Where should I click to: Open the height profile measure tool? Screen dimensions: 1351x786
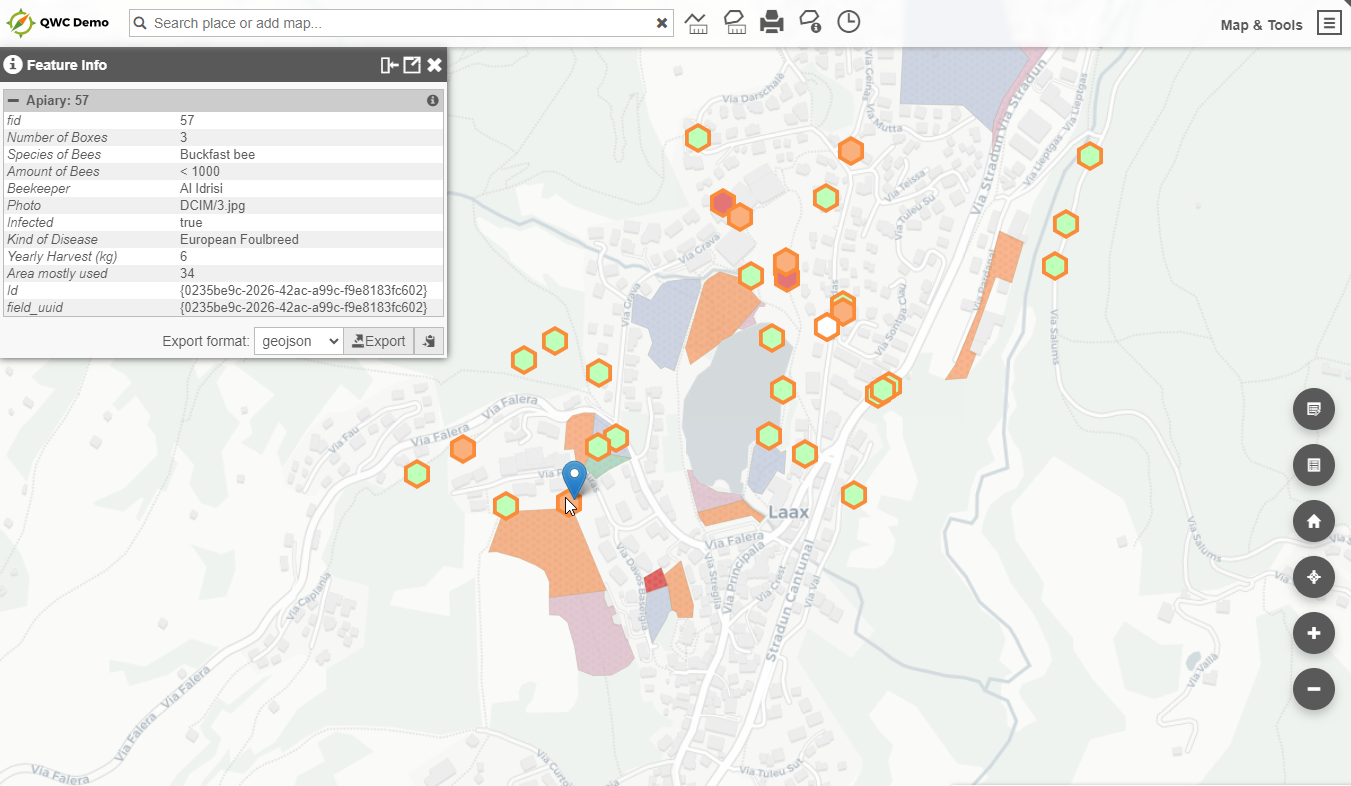point(697,22)
